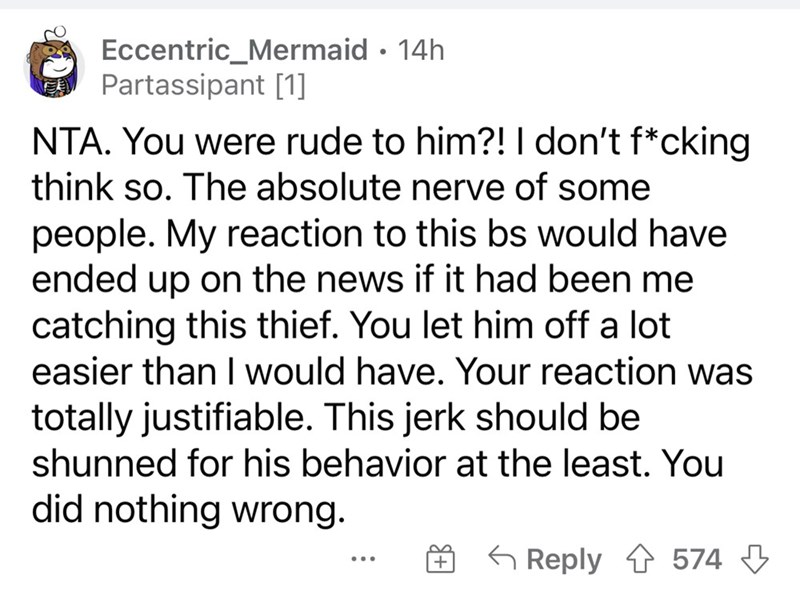Click the 574 vote count
Image resolution: width=800 pixels, height=591 pixels.
tap(697, 559)
